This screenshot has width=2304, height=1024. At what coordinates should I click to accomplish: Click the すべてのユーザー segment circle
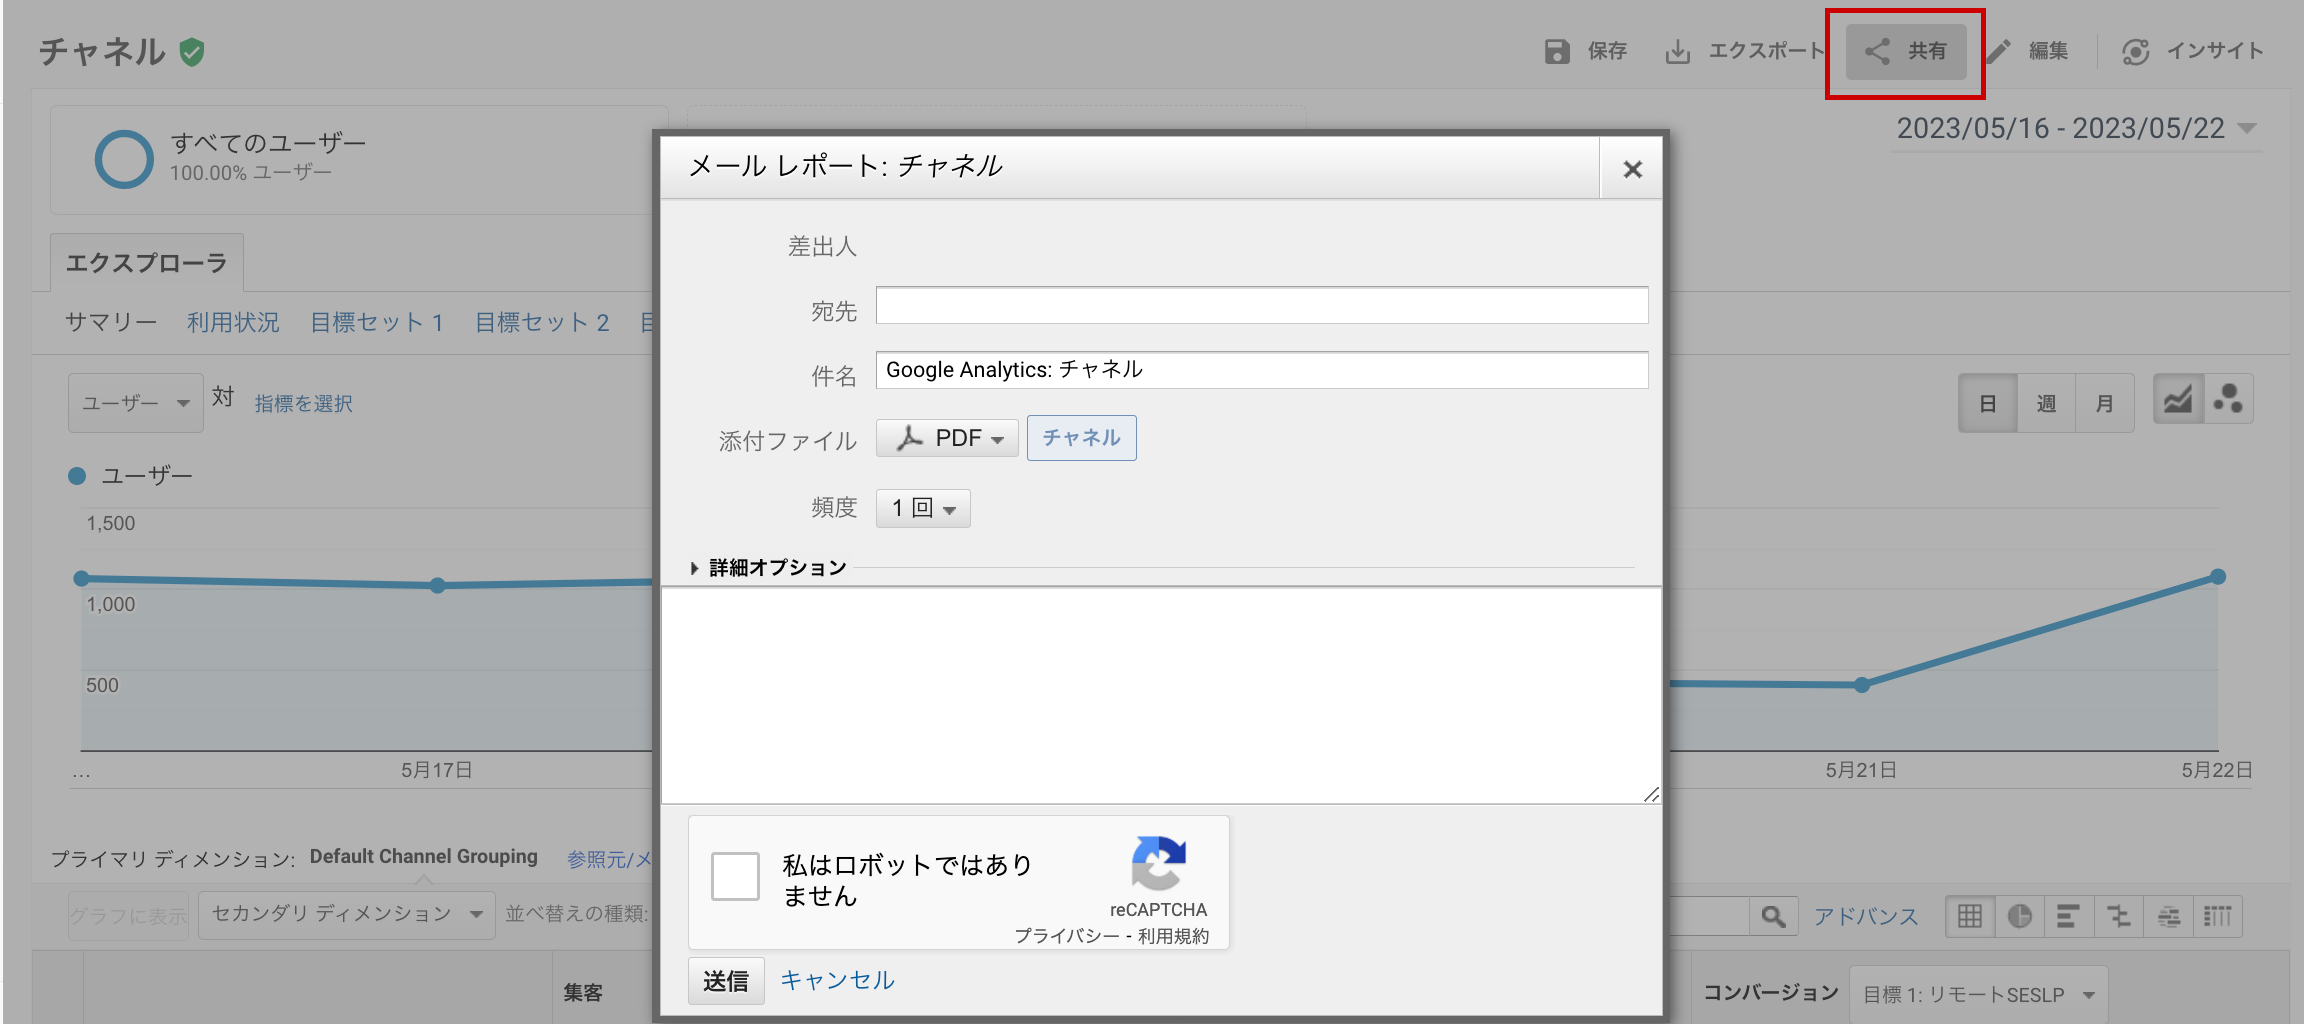tap(124, 159)
